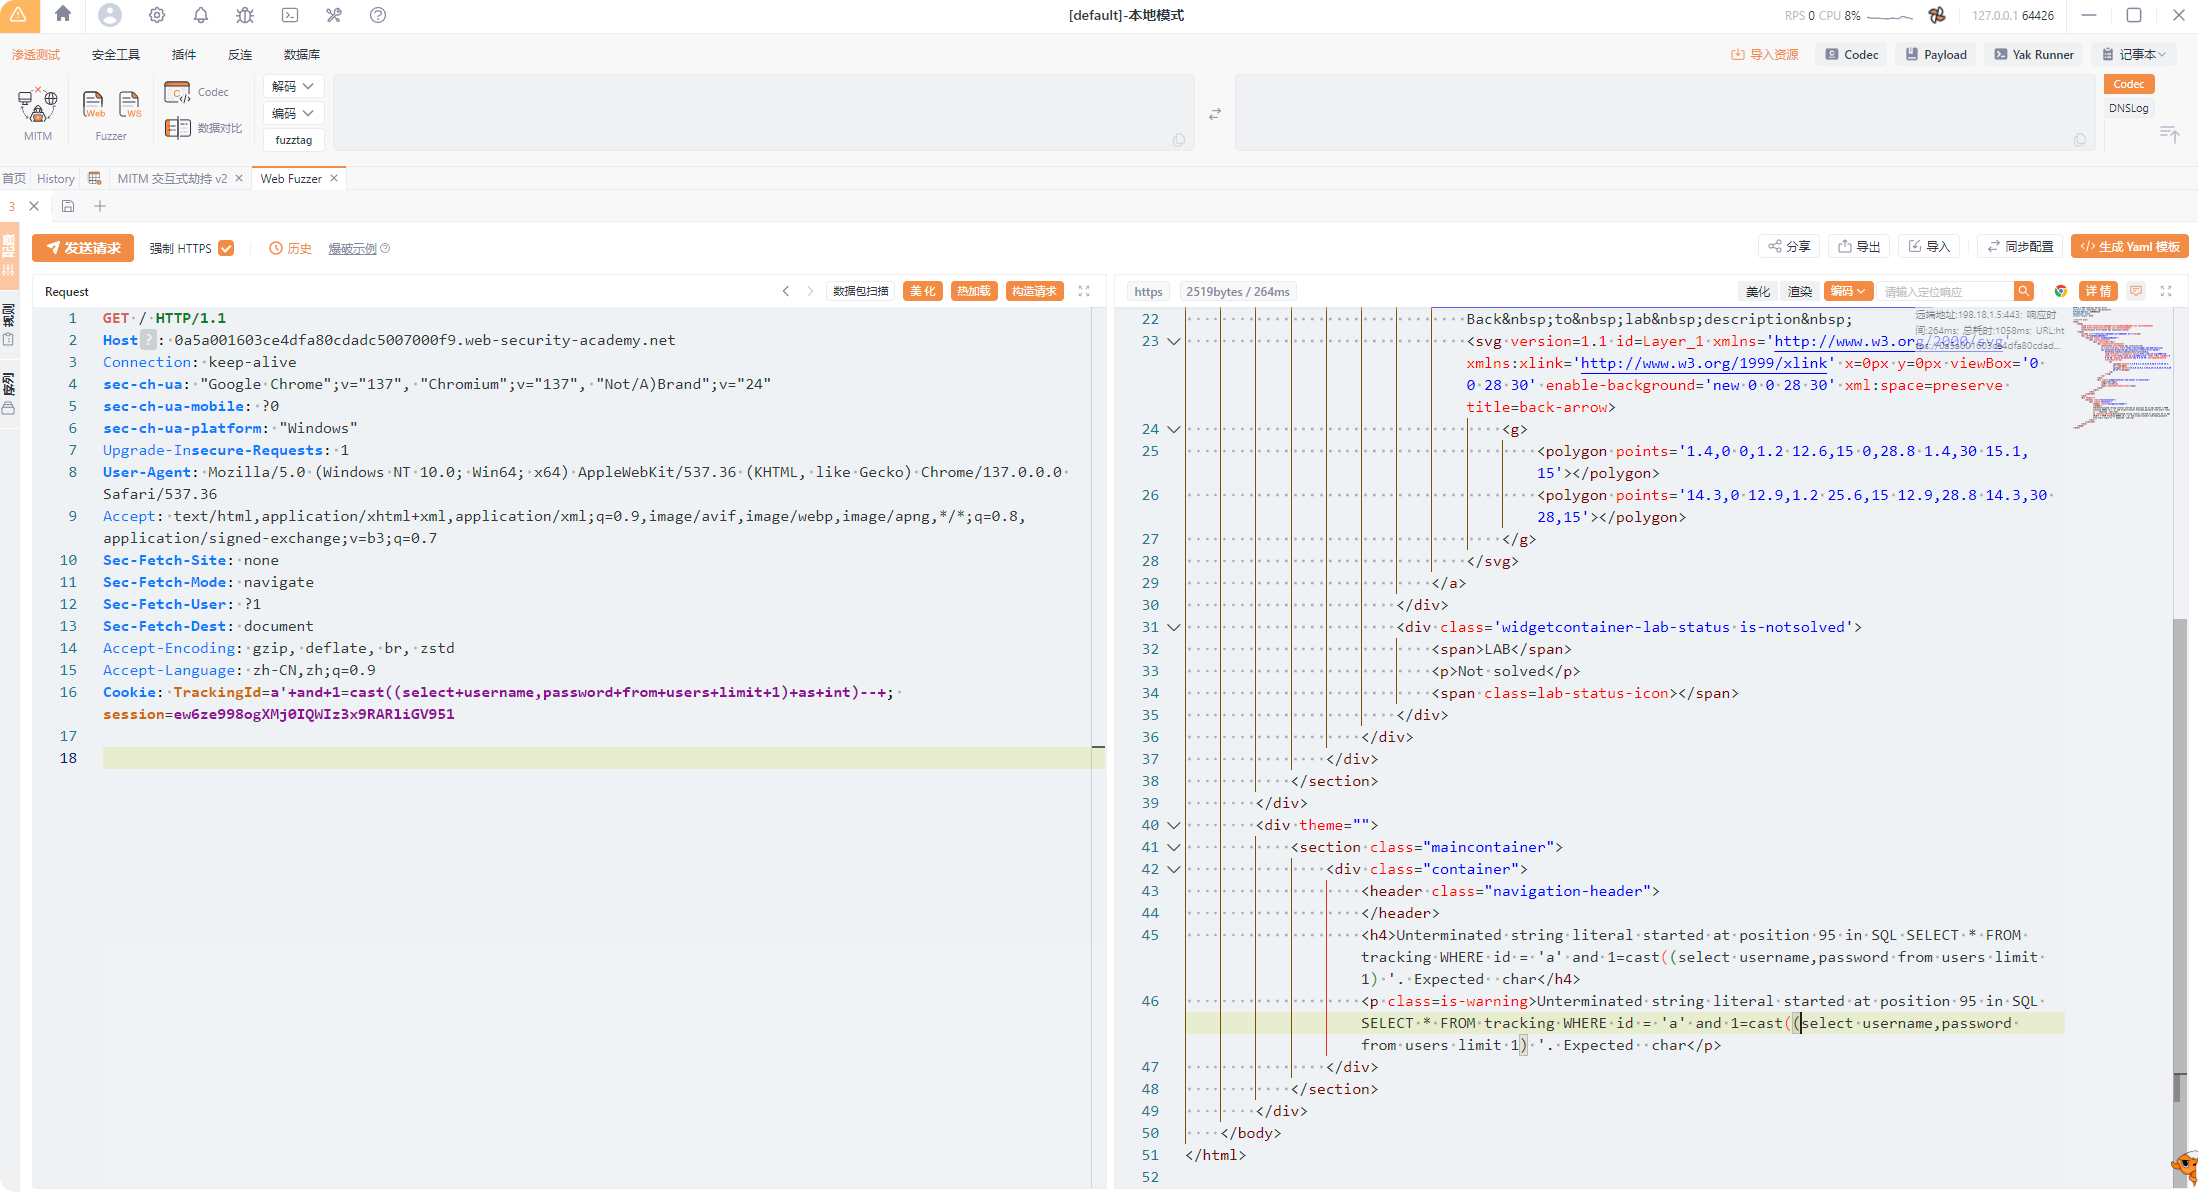
Task: Open the 编码 dropdown in response toolbar
Action: point(1847,291)
